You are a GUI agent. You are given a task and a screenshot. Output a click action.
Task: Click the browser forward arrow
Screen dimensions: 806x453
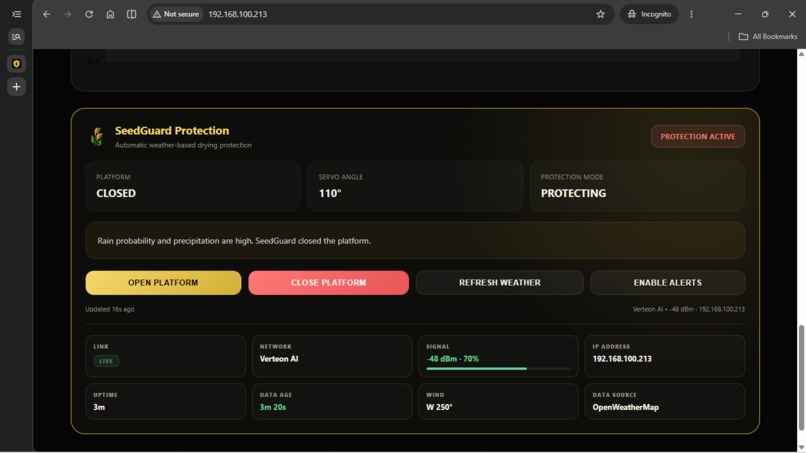pos(68,14)
